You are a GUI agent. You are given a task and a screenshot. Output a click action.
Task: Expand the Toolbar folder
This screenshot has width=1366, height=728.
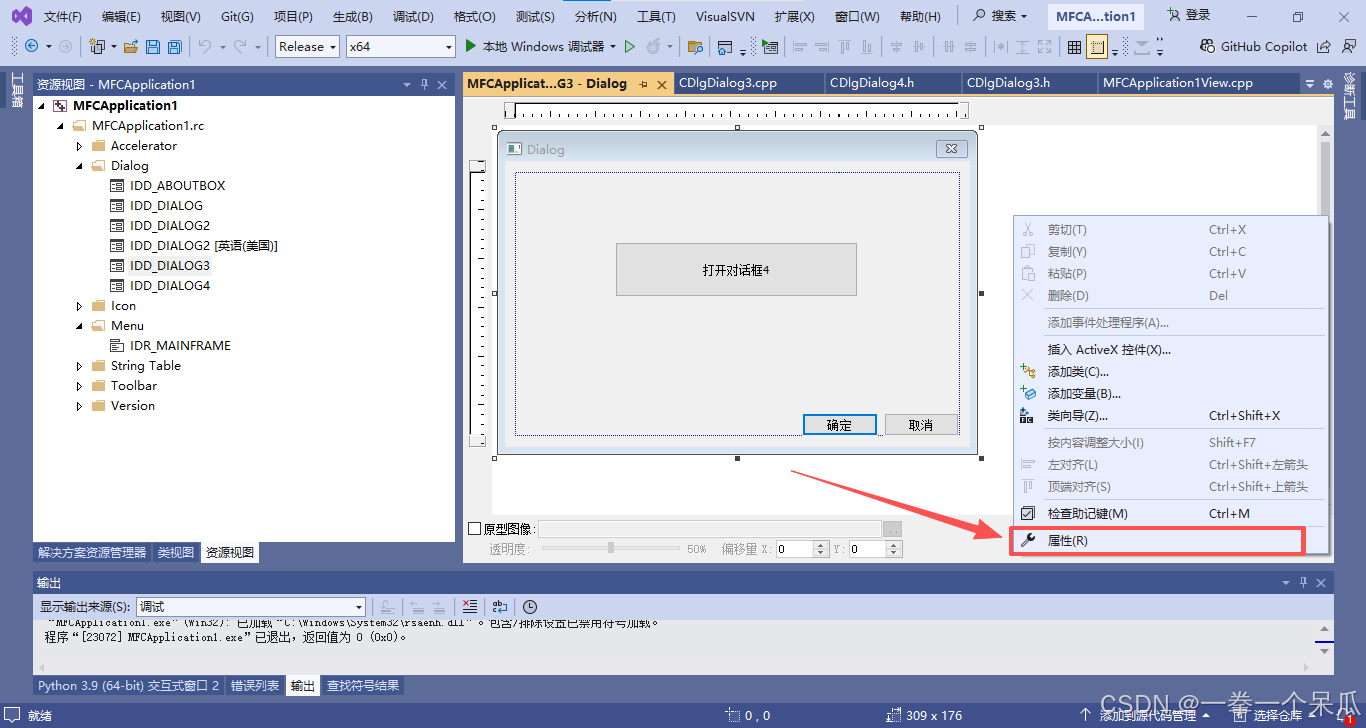tap(80, 386)
